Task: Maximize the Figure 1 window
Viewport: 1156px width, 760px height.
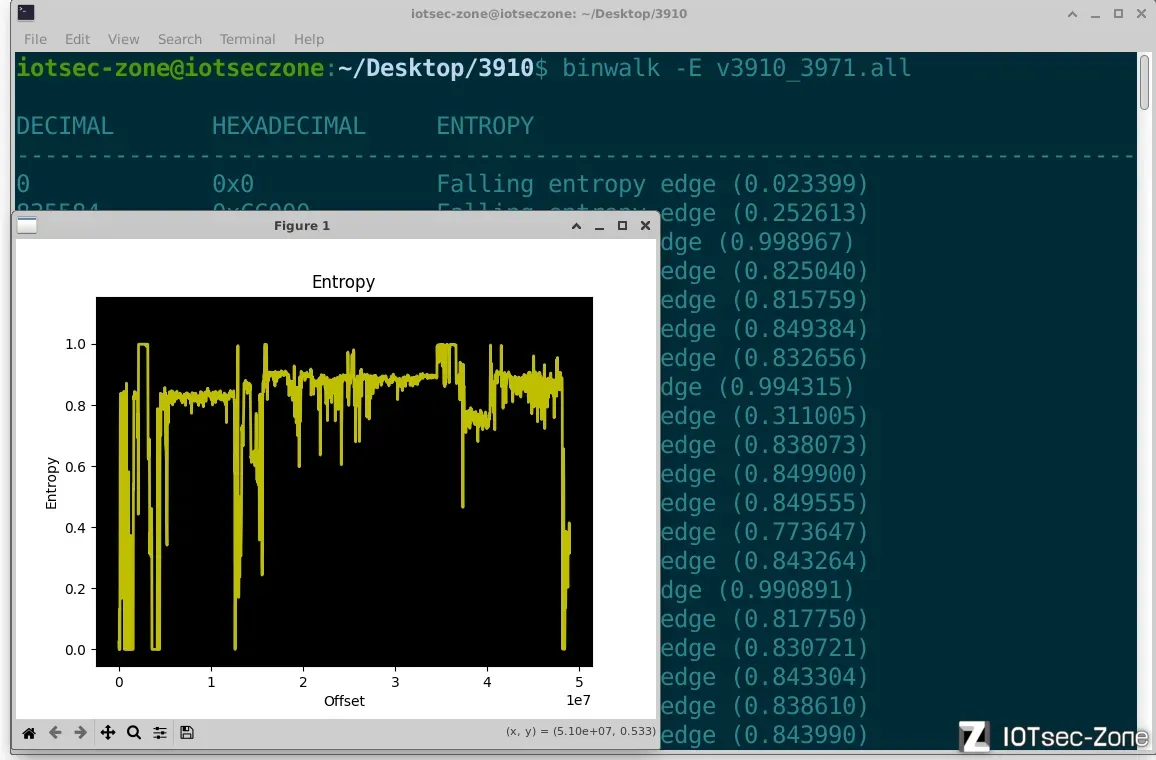Action: [x=622, y=226]
